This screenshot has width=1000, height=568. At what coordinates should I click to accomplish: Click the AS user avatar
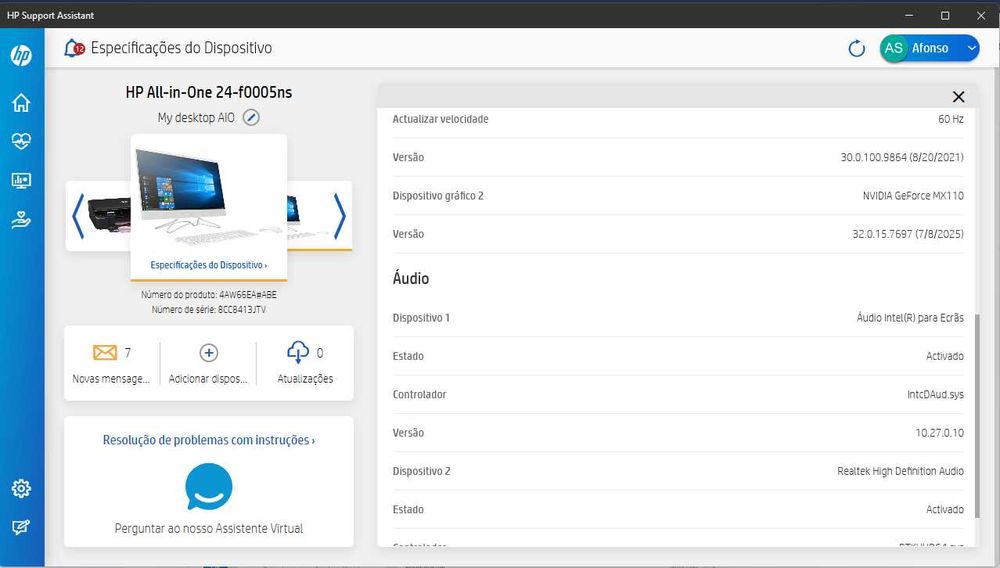click(x=894, y=48)
